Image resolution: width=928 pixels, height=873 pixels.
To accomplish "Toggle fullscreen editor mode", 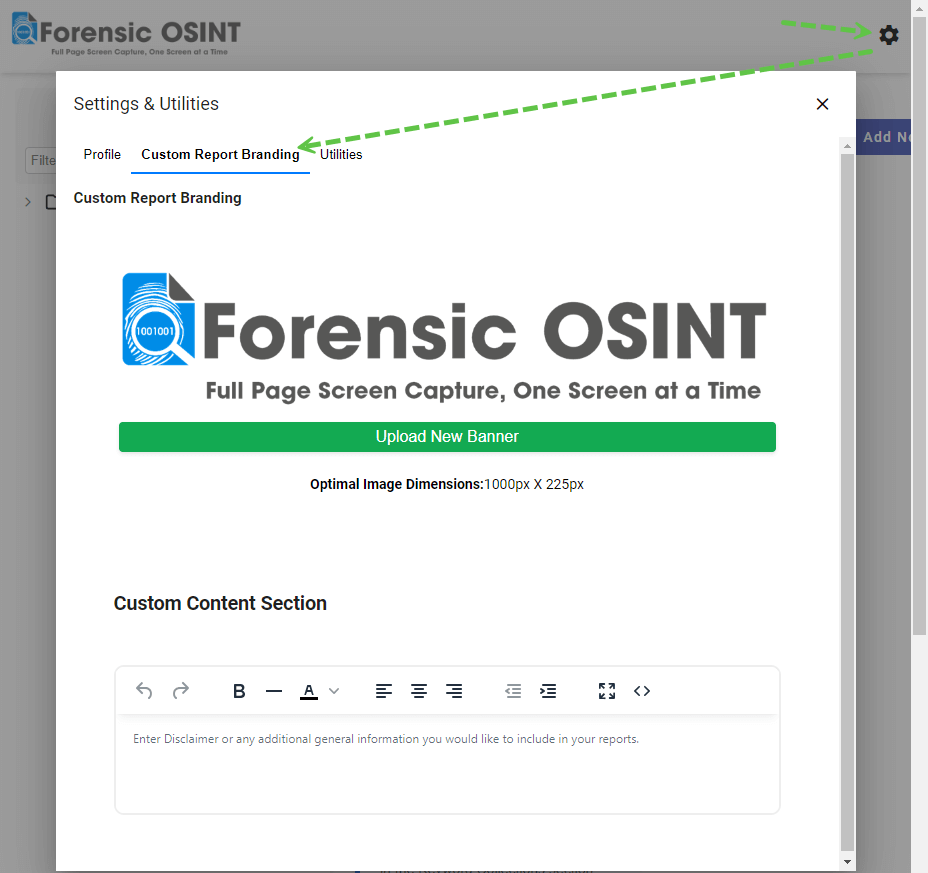I will click(607, 691).
